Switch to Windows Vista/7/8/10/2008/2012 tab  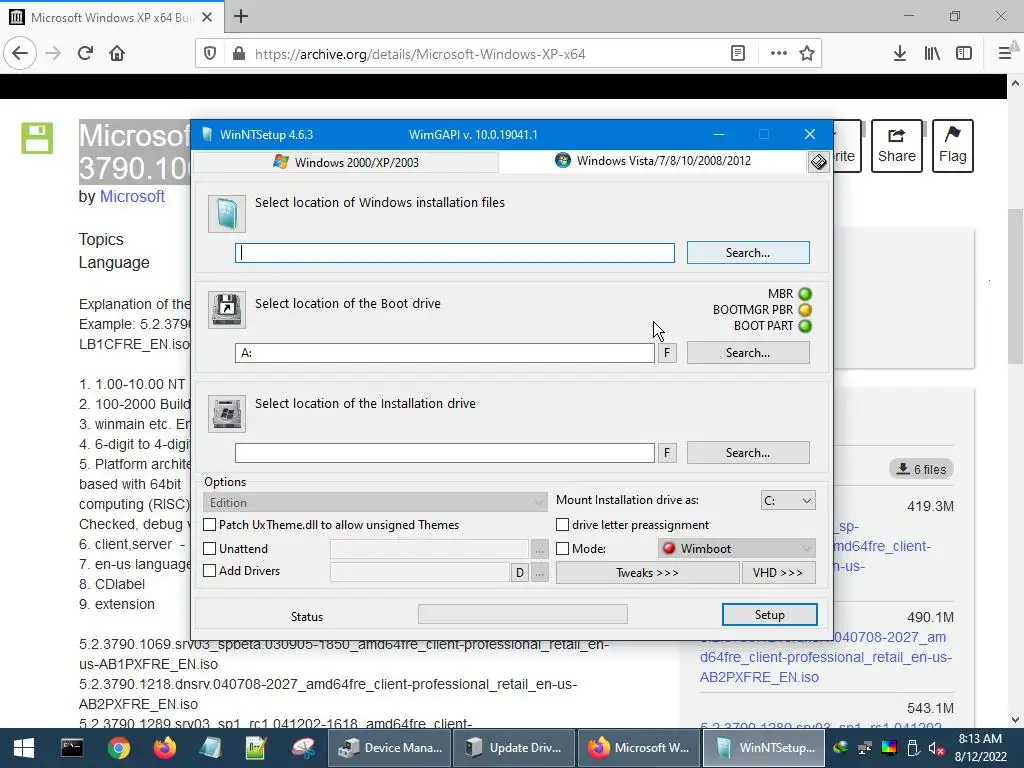point(653,161)
